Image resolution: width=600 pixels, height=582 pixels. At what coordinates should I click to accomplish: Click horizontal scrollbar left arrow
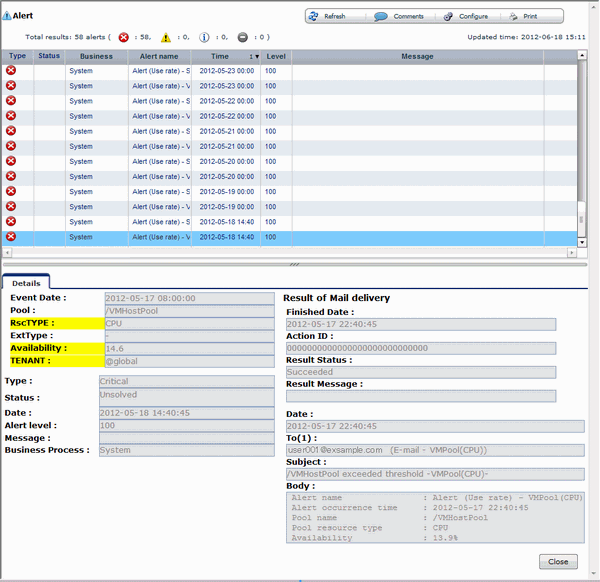coord(7,253)
